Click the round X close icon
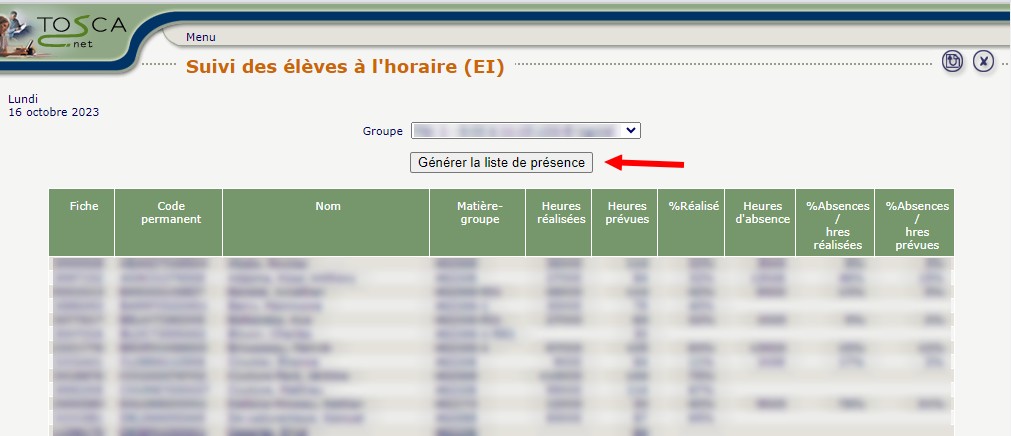This screenshot has height=436, width=1011. (x=984, y=62)
